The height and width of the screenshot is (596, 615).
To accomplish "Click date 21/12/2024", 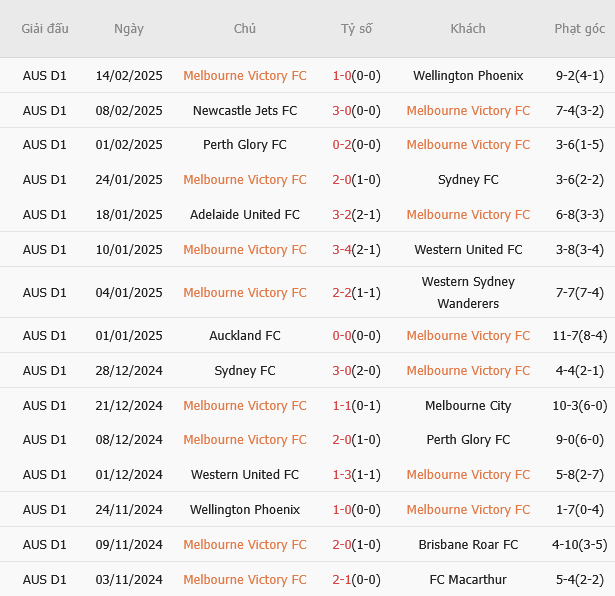I will [129, 405].
